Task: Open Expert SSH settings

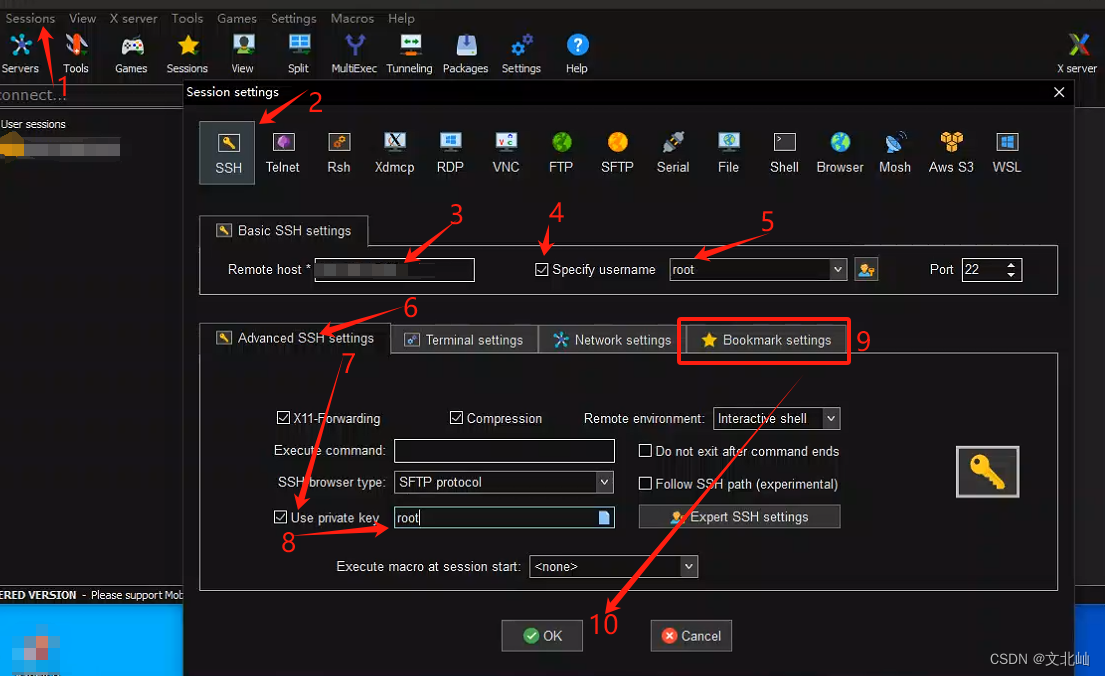Action: pyautogui.click(x=739, y=517)
